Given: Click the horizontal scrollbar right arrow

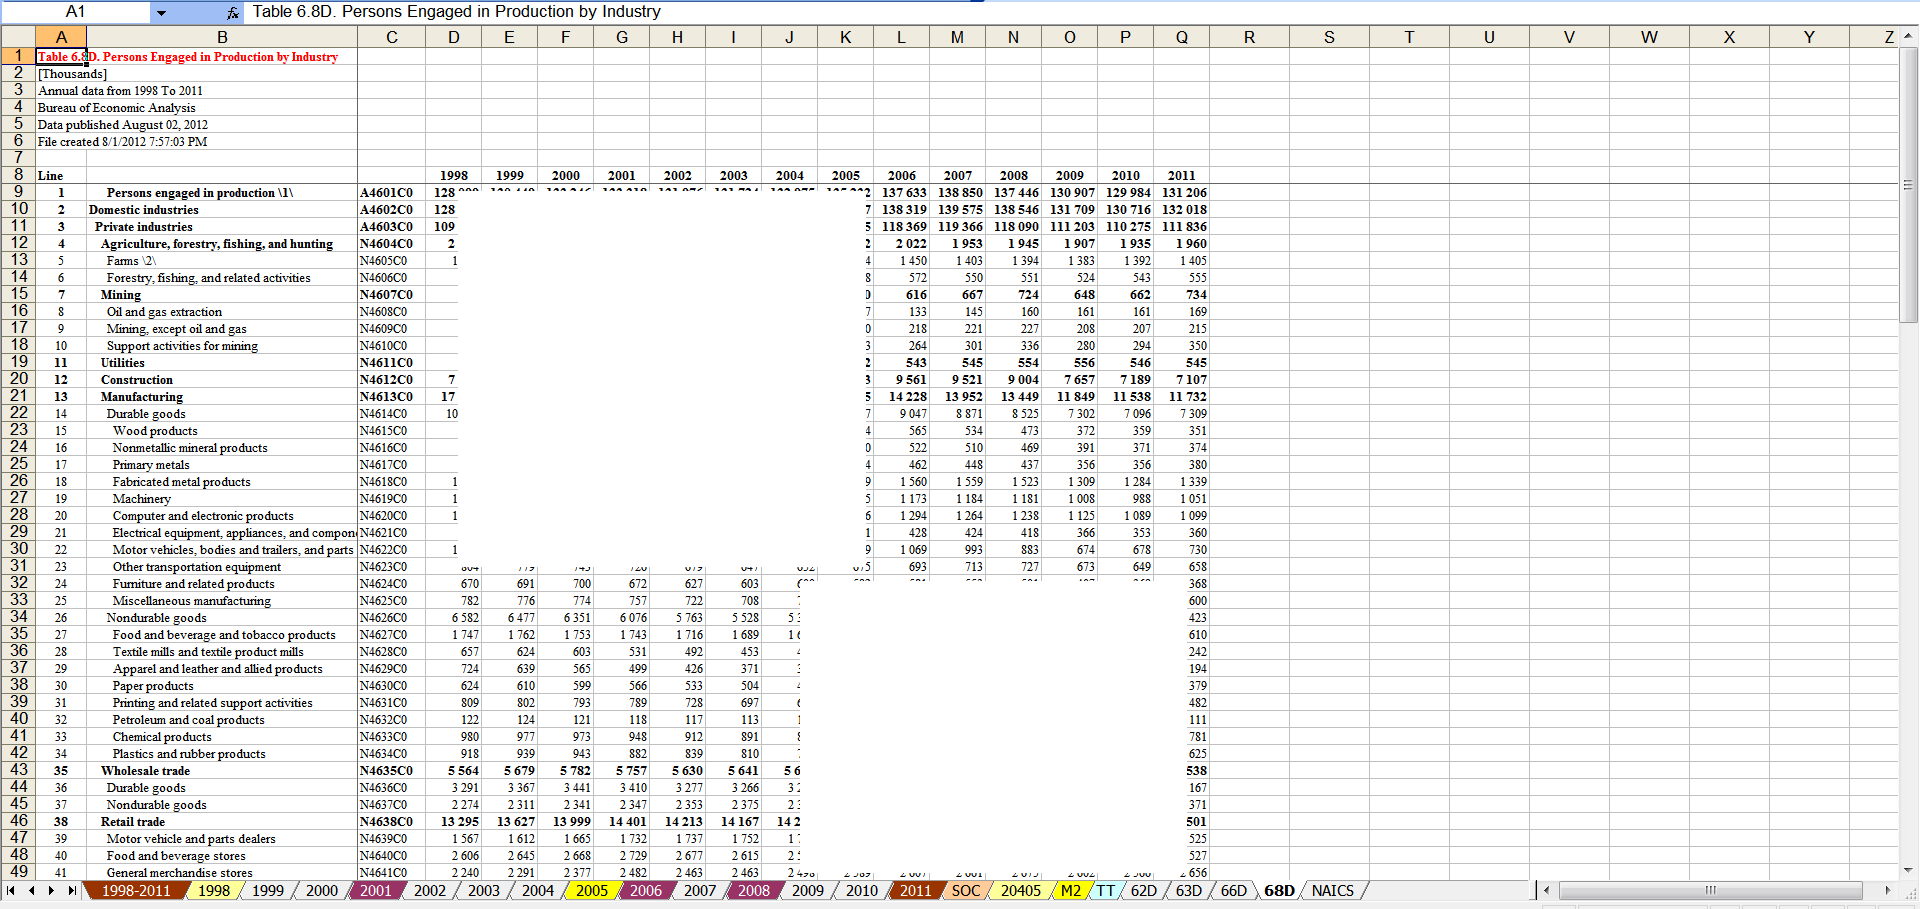Looking at the screenshot, I should click(x=1887, y=890).
